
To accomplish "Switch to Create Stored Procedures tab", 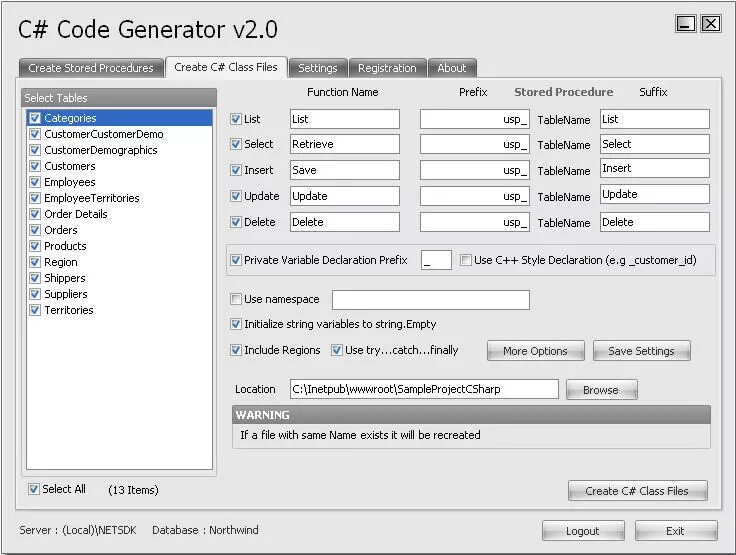I will point(91,68).
